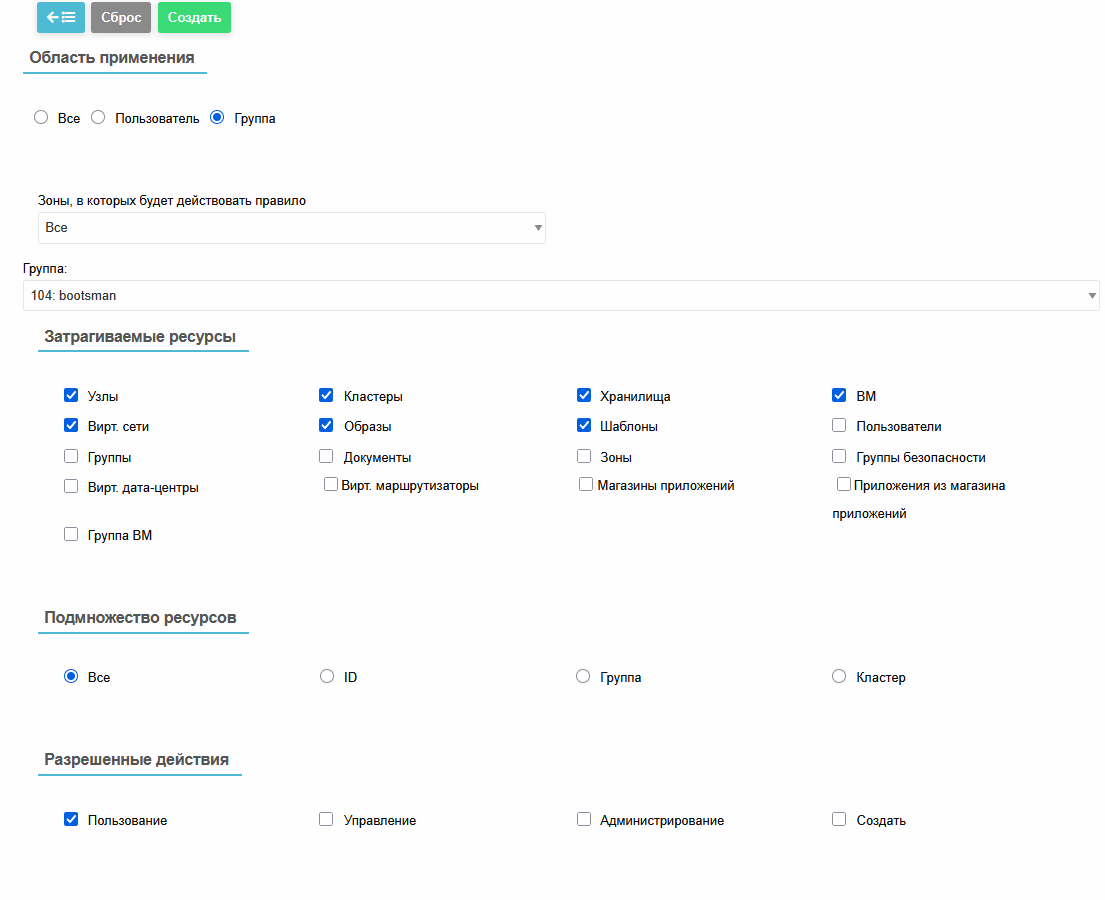
Task: Uncheck the Пользование action checkbox
Action: (x=71, y=819)
